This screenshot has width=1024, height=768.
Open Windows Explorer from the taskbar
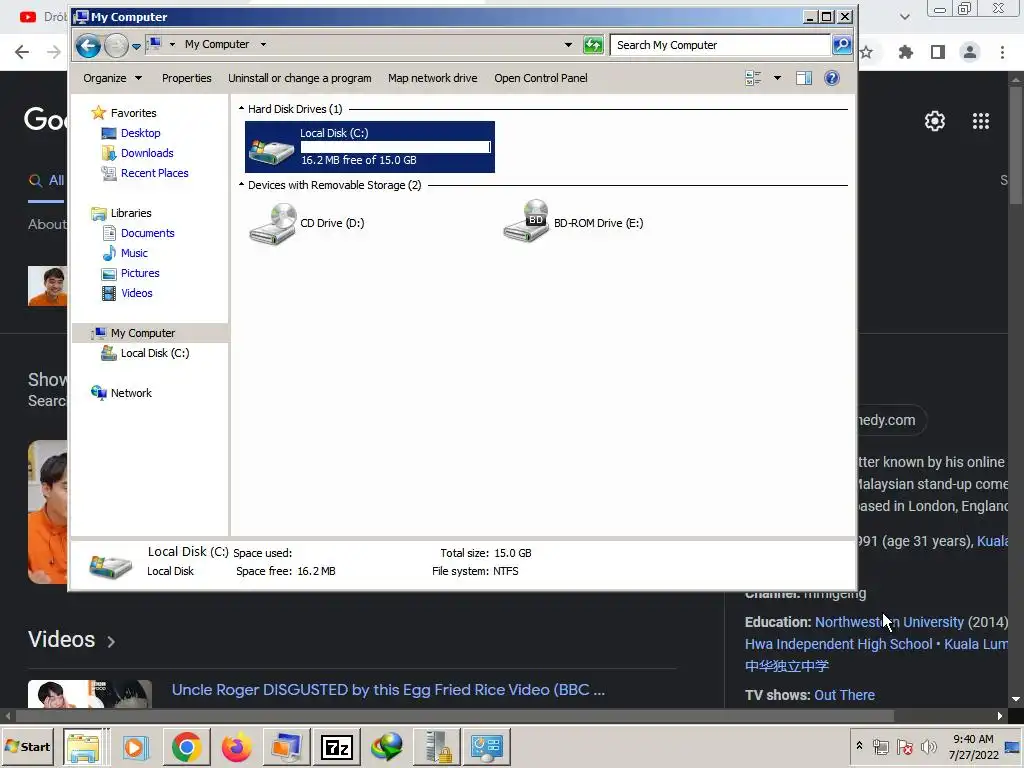(x=83, y=747)
